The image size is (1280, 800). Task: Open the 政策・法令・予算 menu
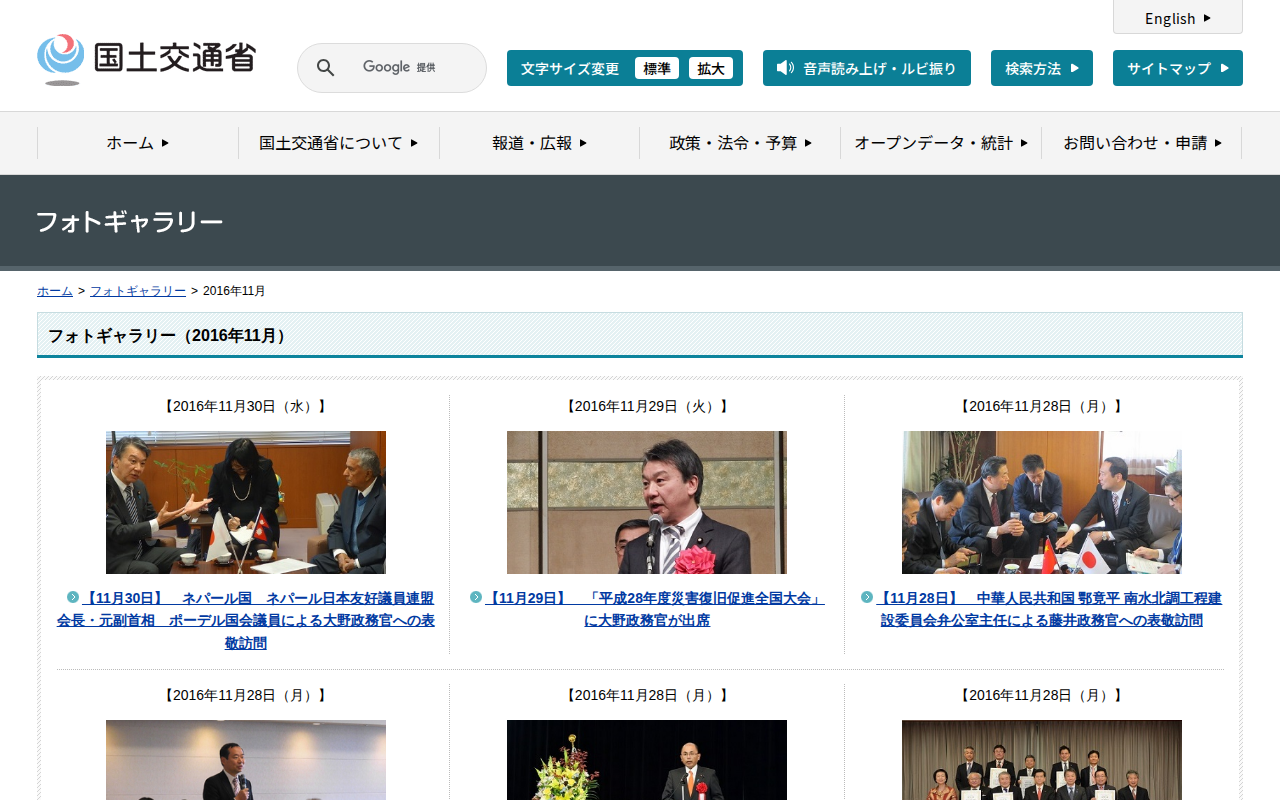point(740,143)
